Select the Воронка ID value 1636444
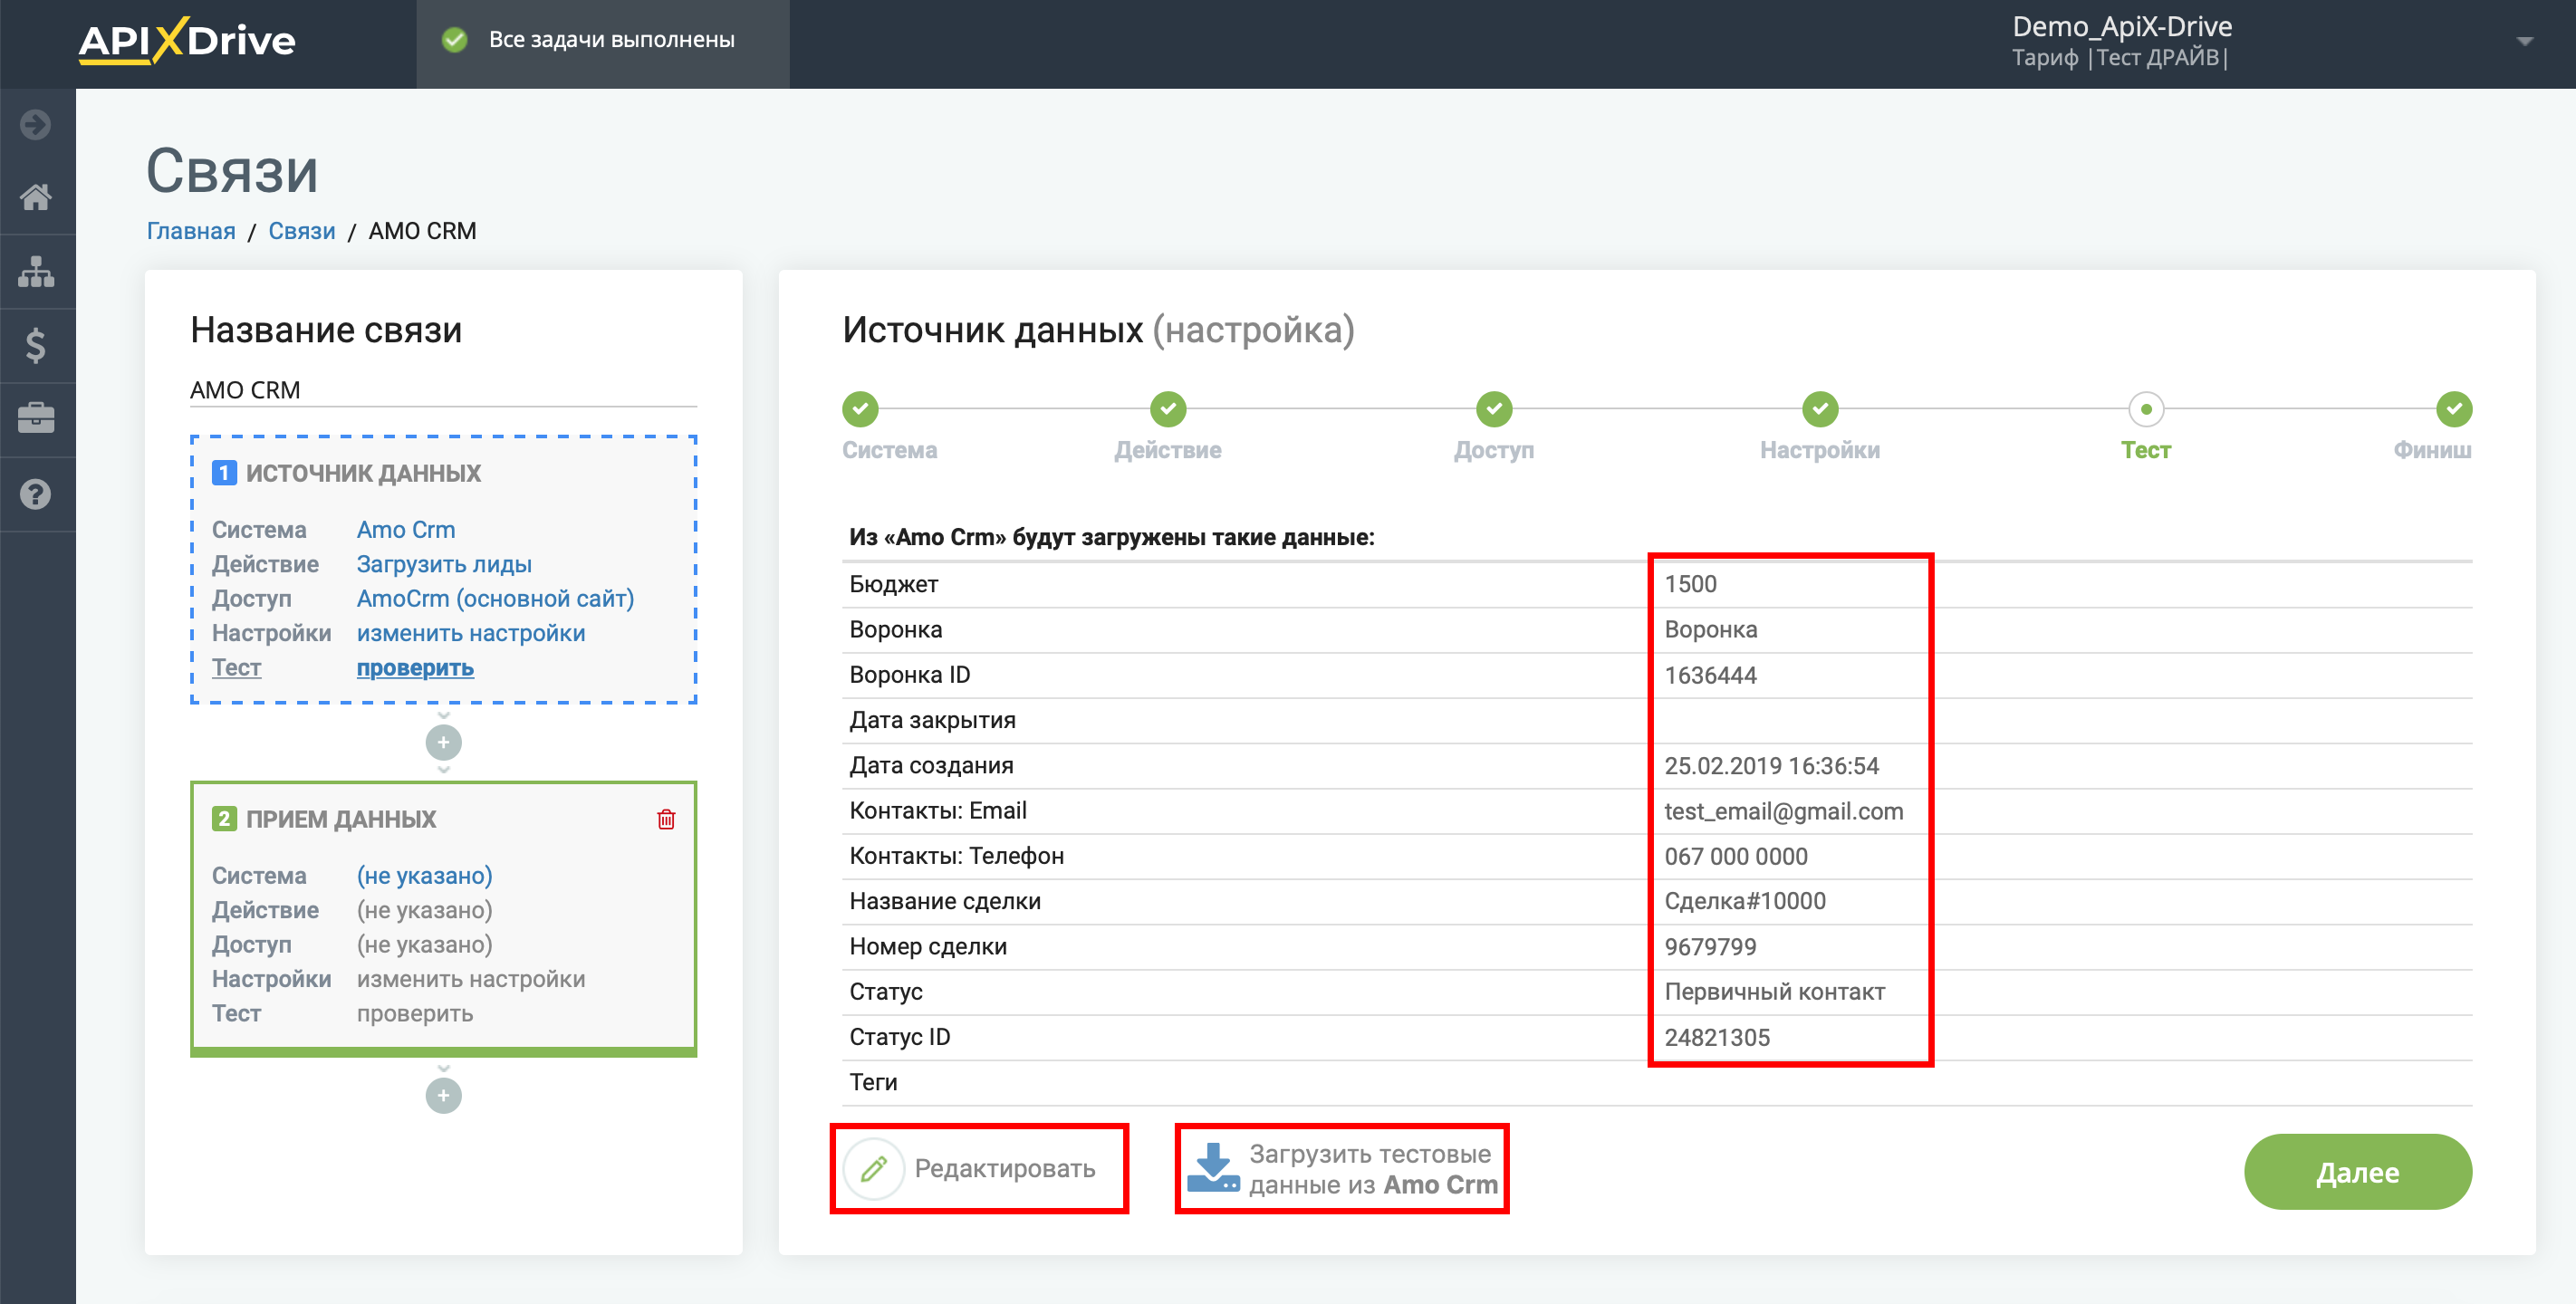This screenshot has width=2576, height=1304. [1710, 675]
